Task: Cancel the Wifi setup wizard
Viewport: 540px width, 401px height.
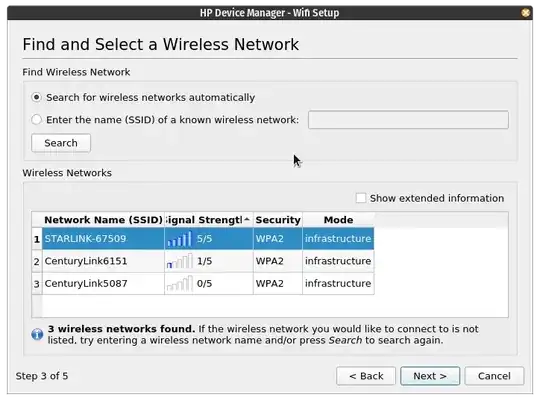Action: tap(494, 376)
